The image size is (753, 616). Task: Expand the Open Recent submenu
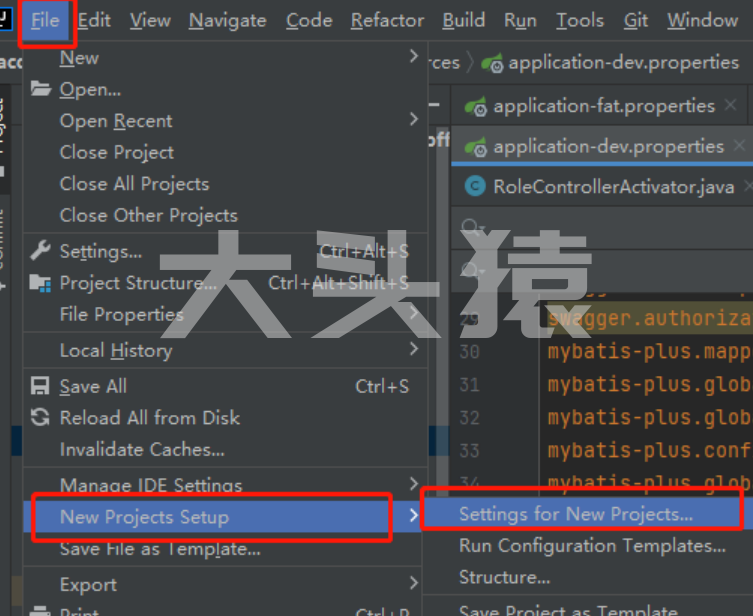coord(414,119)
